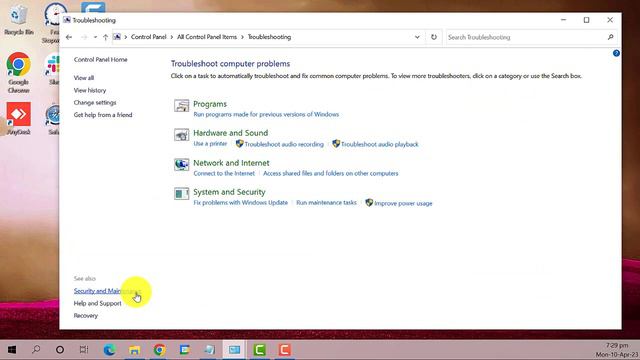Open File Explorer from taskbar
640x360 pixels.
134,350
